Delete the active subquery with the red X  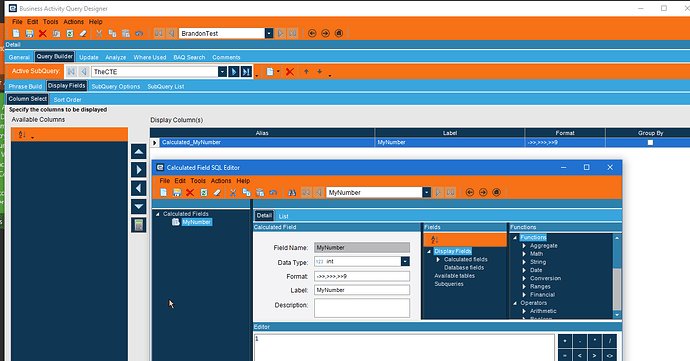click(x=290, y=72)
